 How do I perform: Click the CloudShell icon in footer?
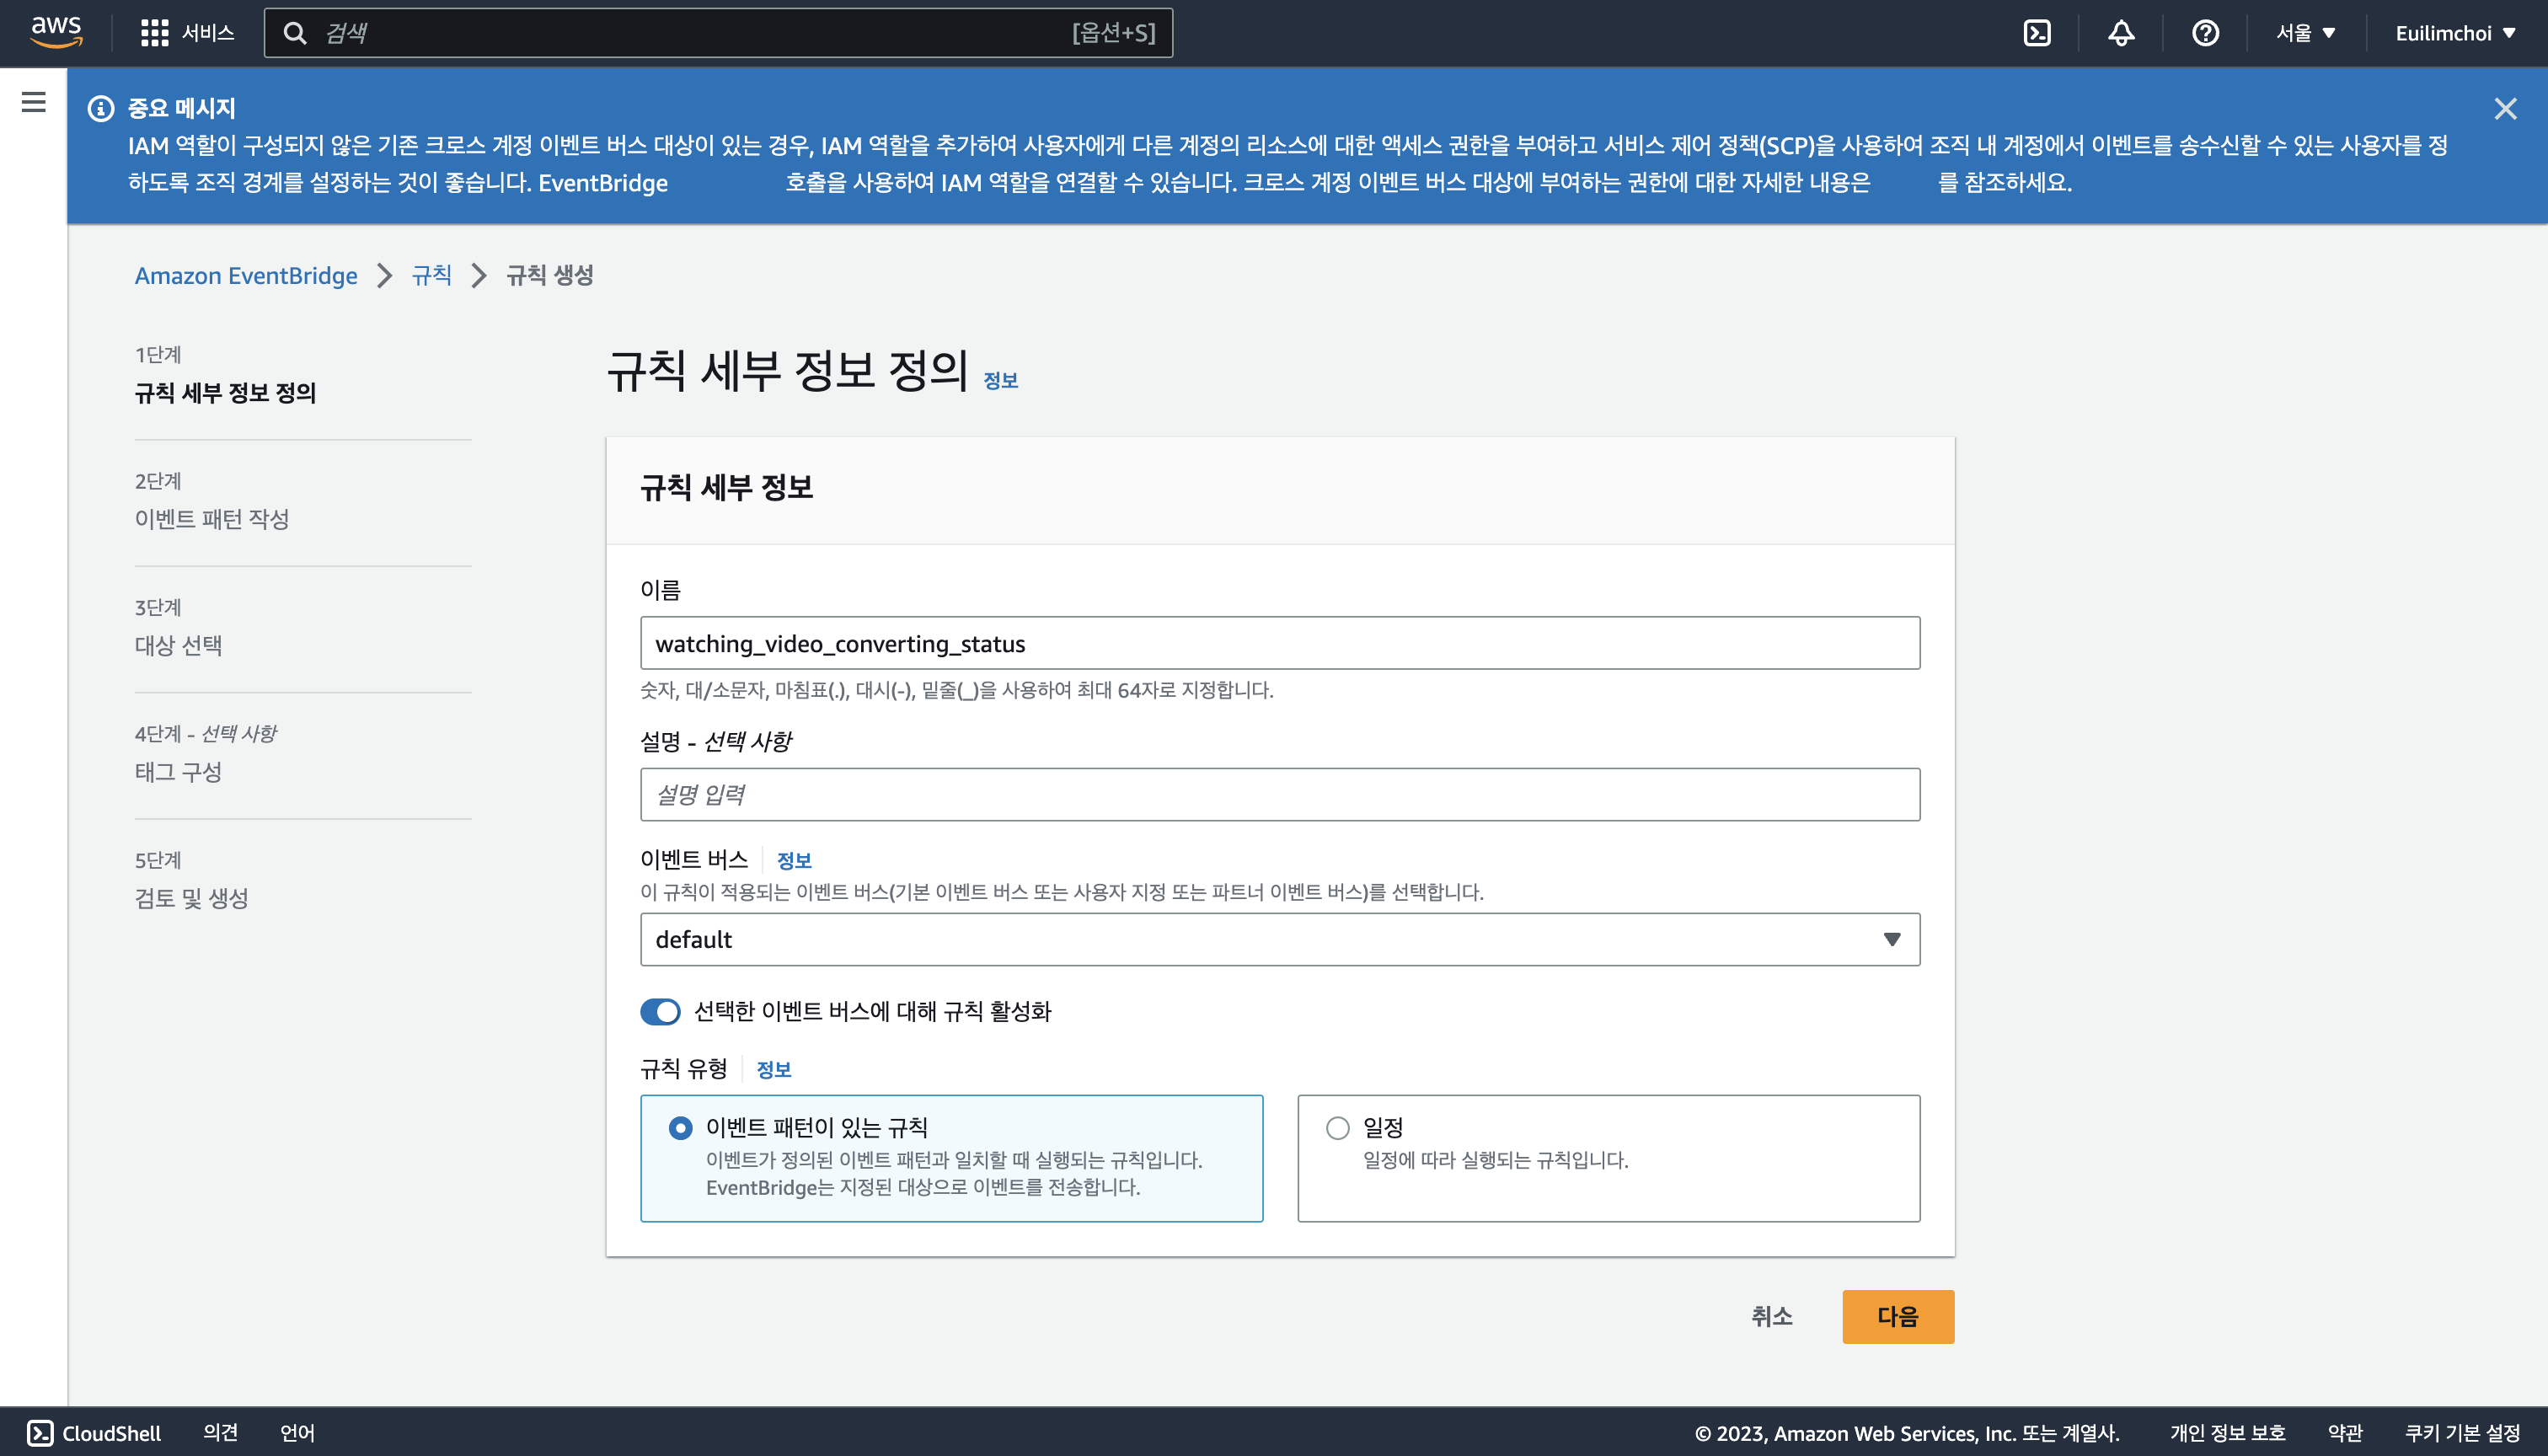click(x=40, y=1432)
